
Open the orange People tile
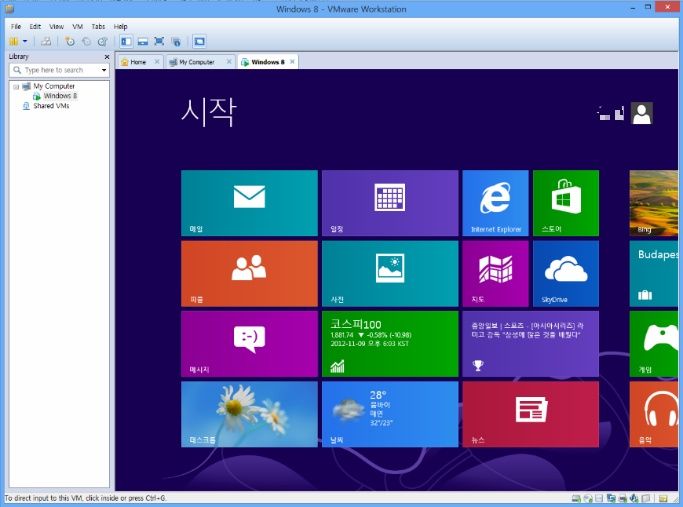pos(249,274)
